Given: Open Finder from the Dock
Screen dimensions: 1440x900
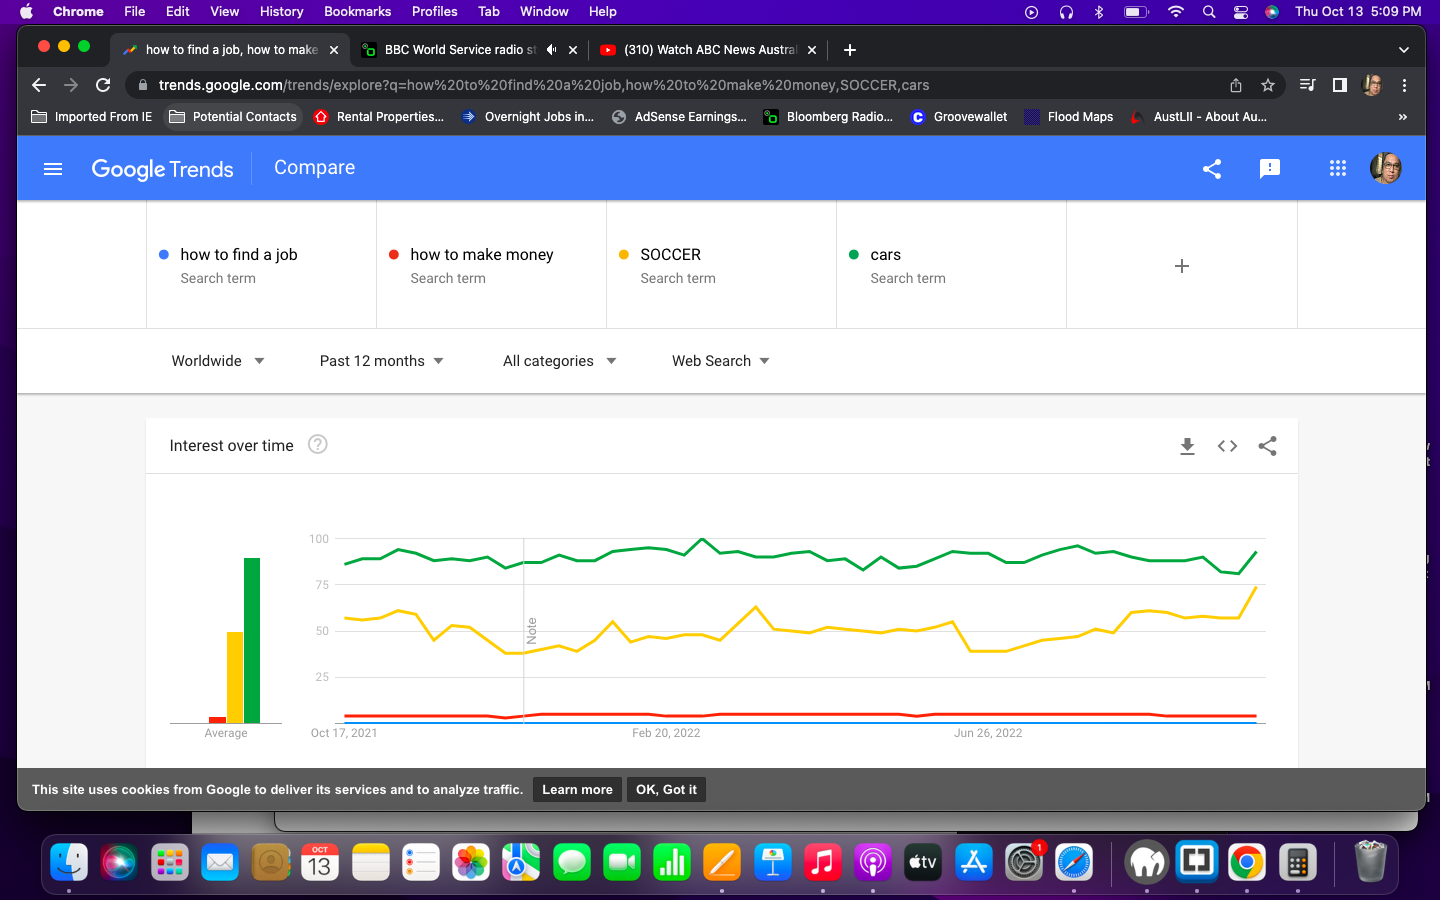Looking at the screenshot, I should (x=69, y=862).
